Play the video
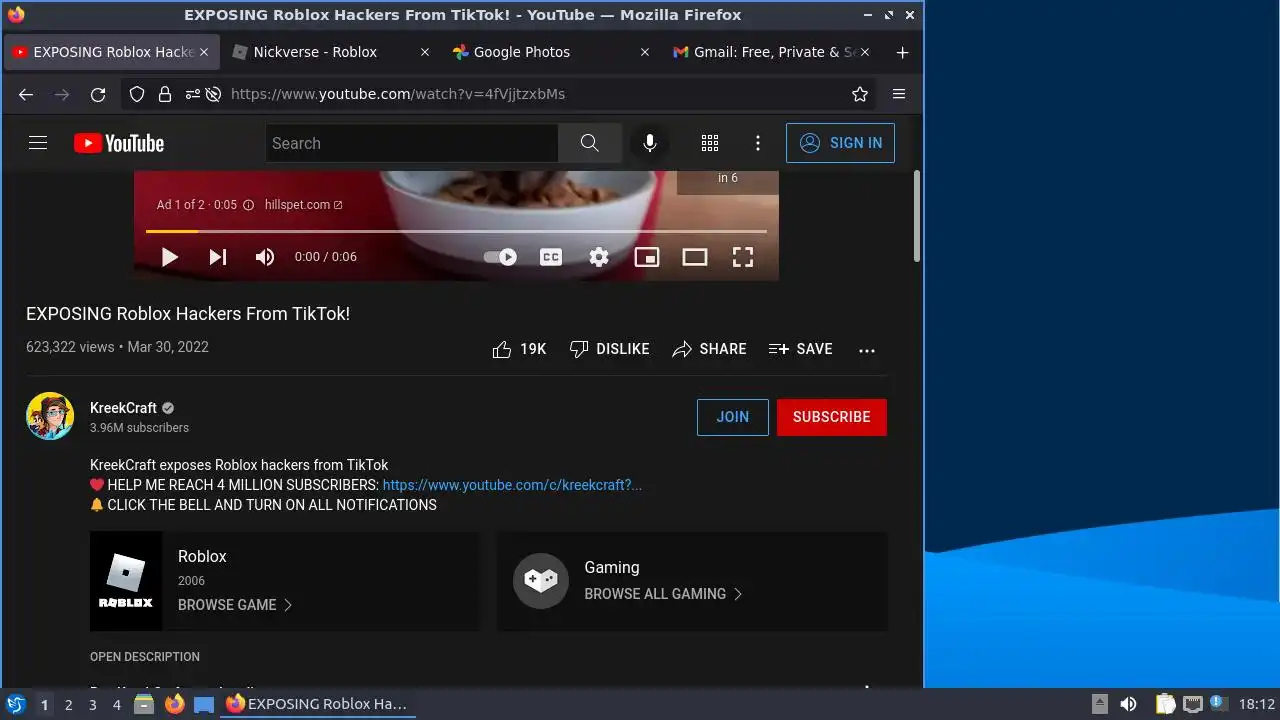Screen dimensions: 1280x720 pos(169,257)
